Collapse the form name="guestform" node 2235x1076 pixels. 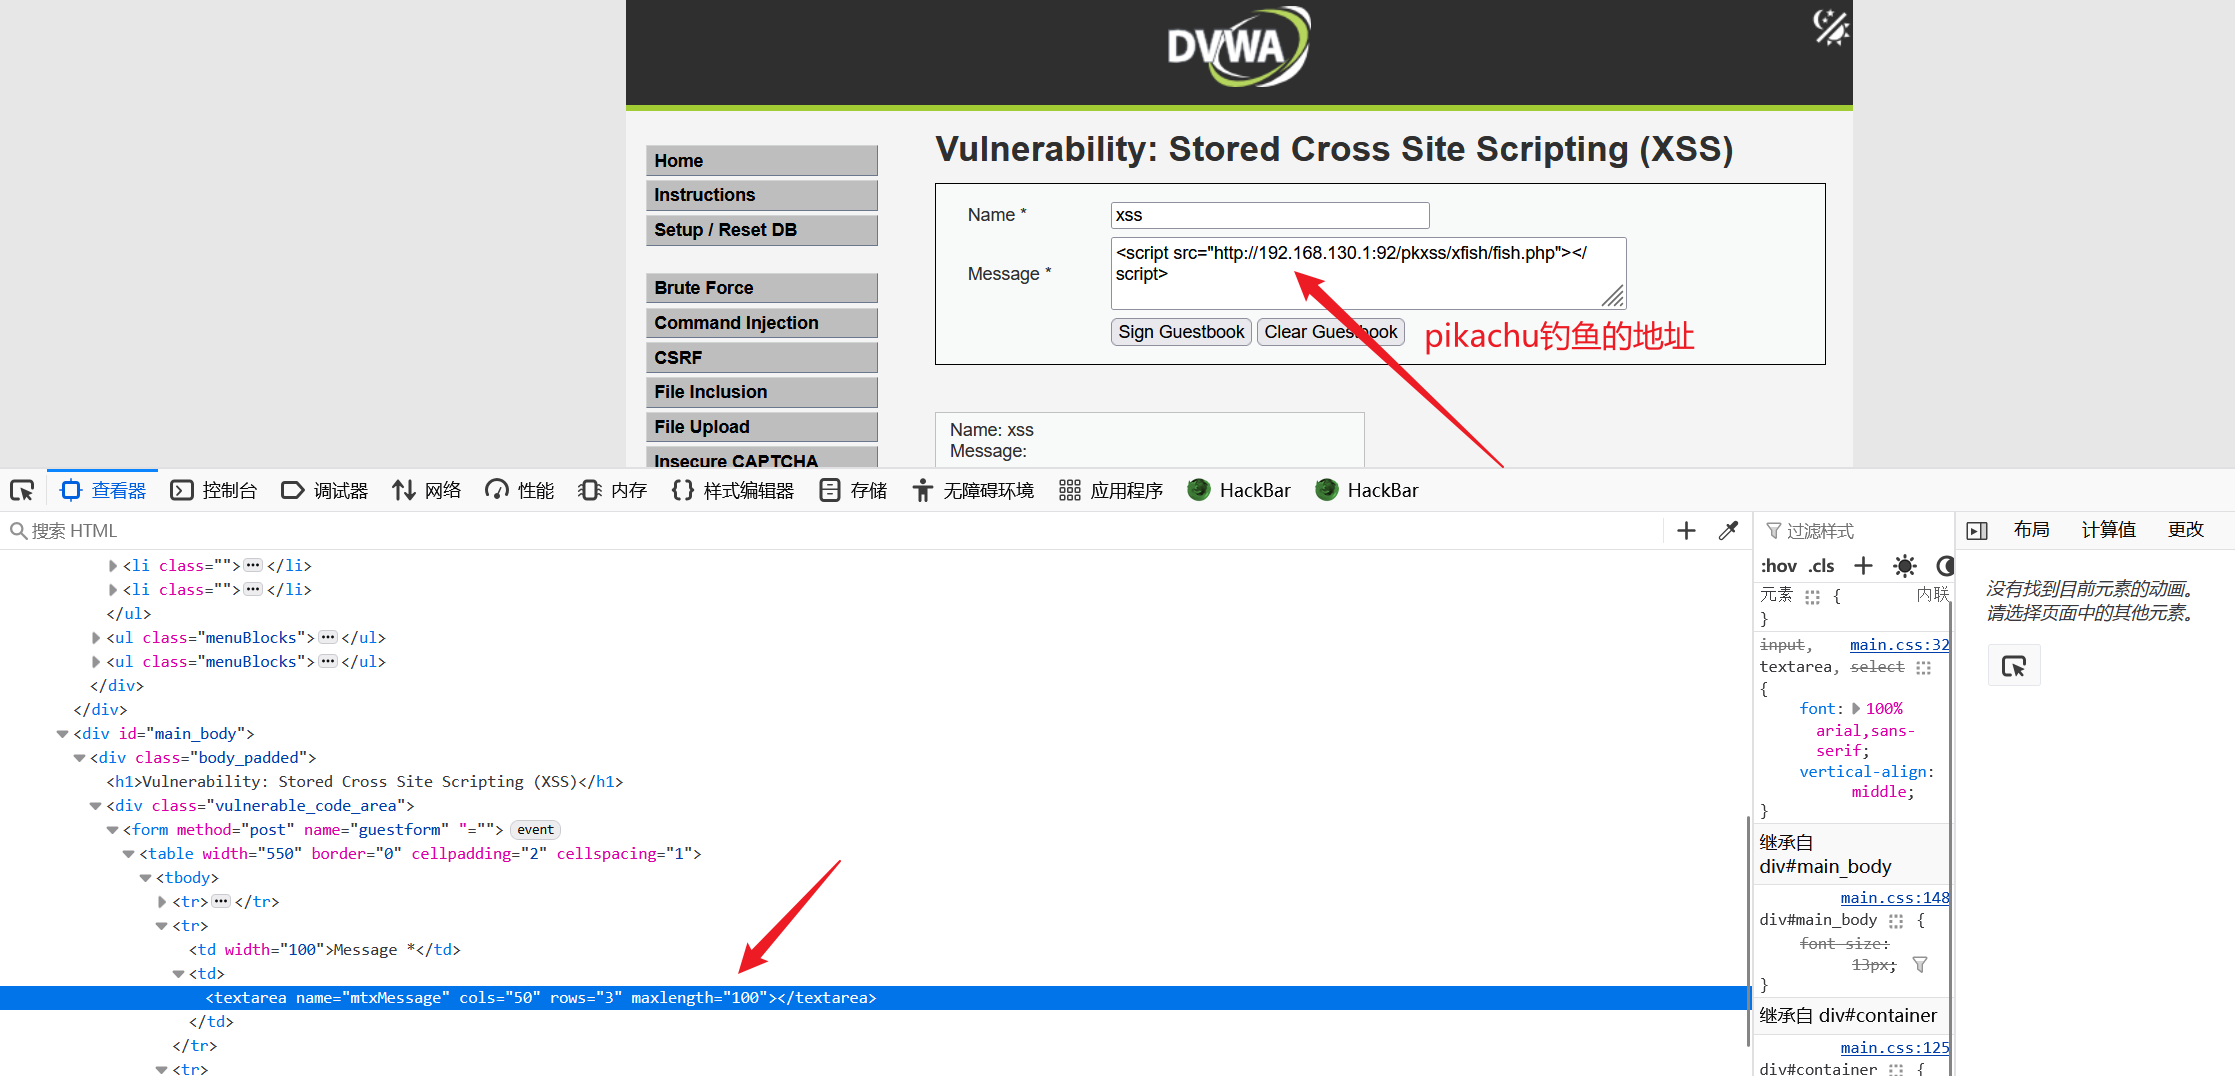[x=112, y=830]
